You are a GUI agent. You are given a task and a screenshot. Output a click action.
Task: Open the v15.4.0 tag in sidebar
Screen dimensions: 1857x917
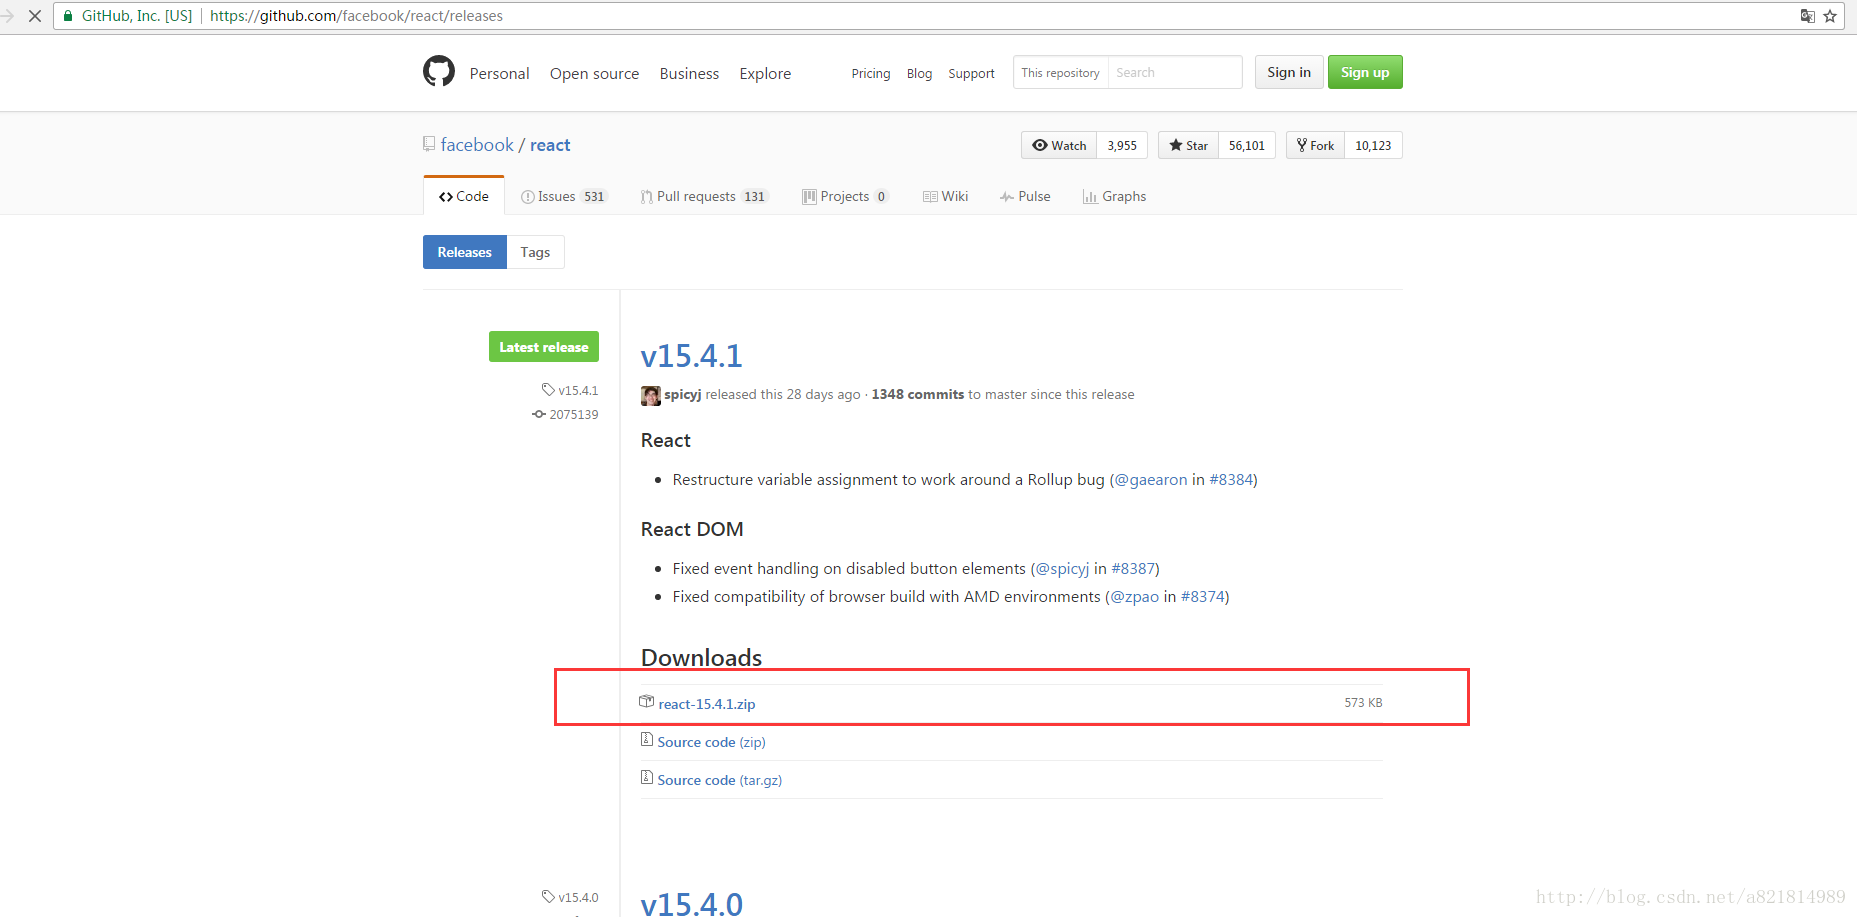point(570,897)
